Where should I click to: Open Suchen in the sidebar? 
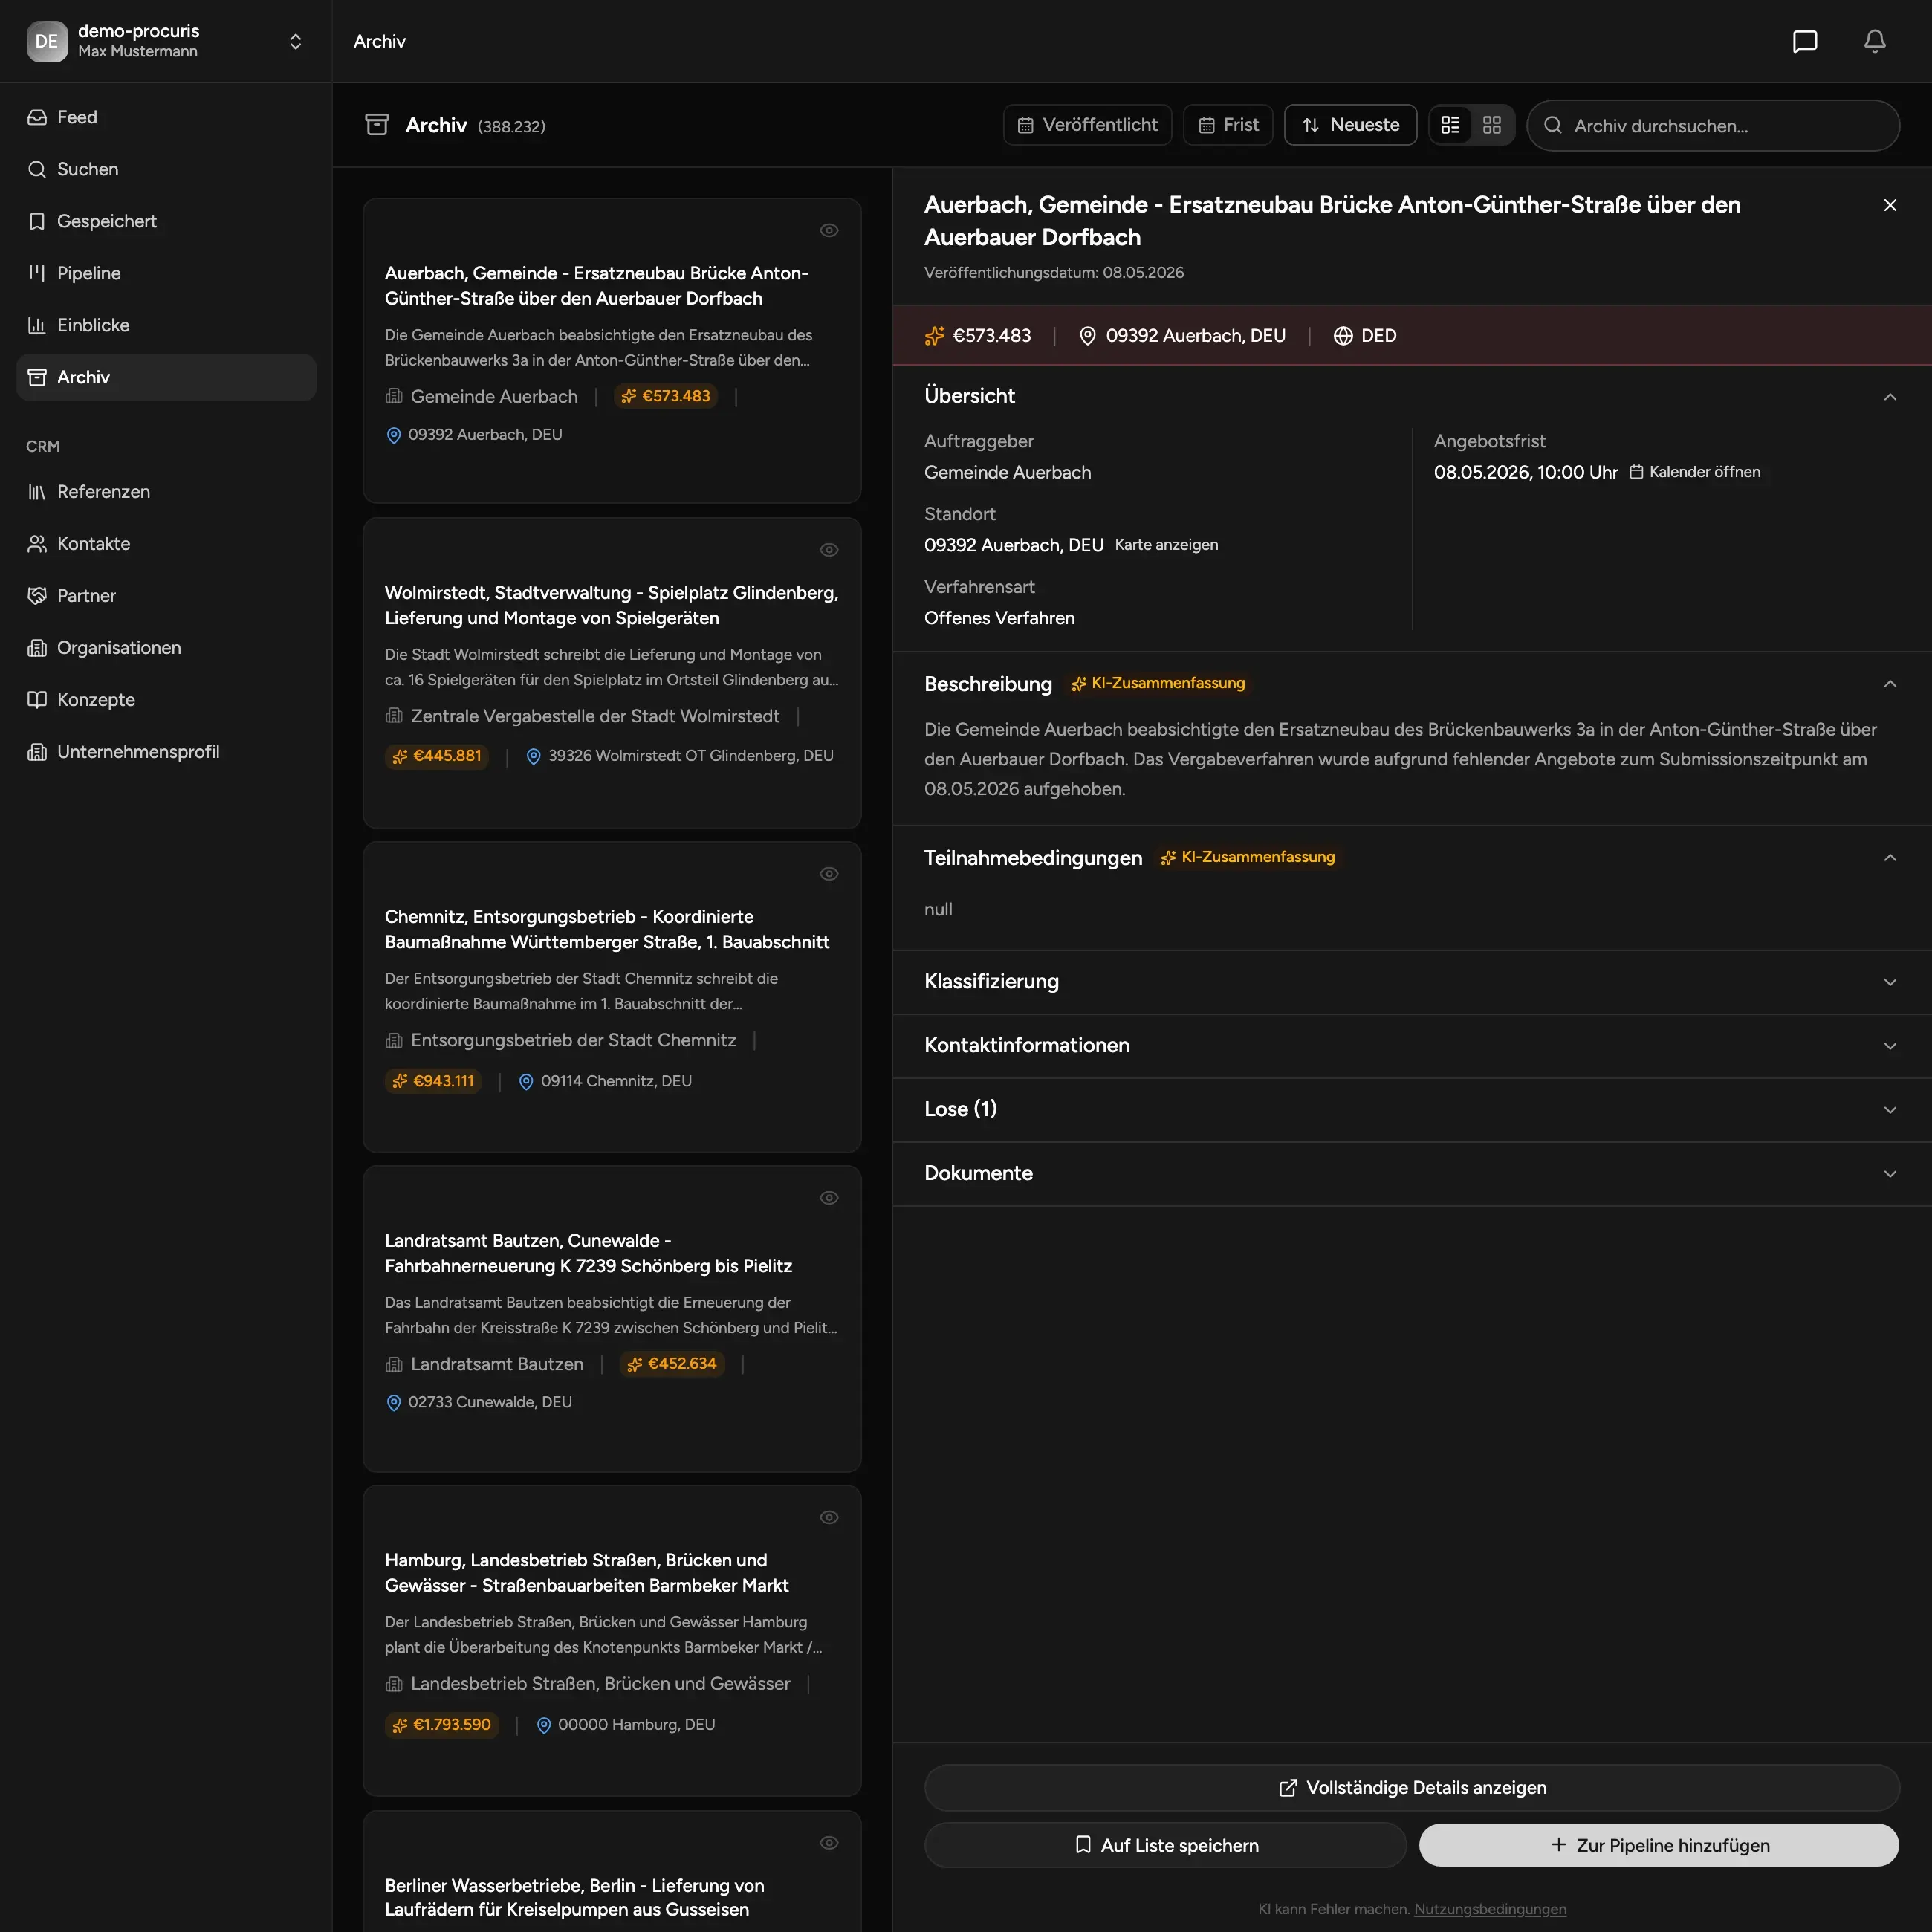point(166,169)
